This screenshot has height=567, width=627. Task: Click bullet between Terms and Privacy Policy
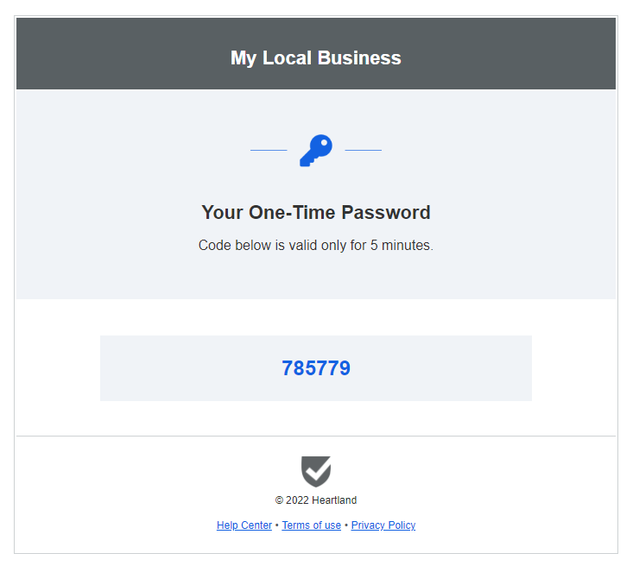(x=346, y=525)
